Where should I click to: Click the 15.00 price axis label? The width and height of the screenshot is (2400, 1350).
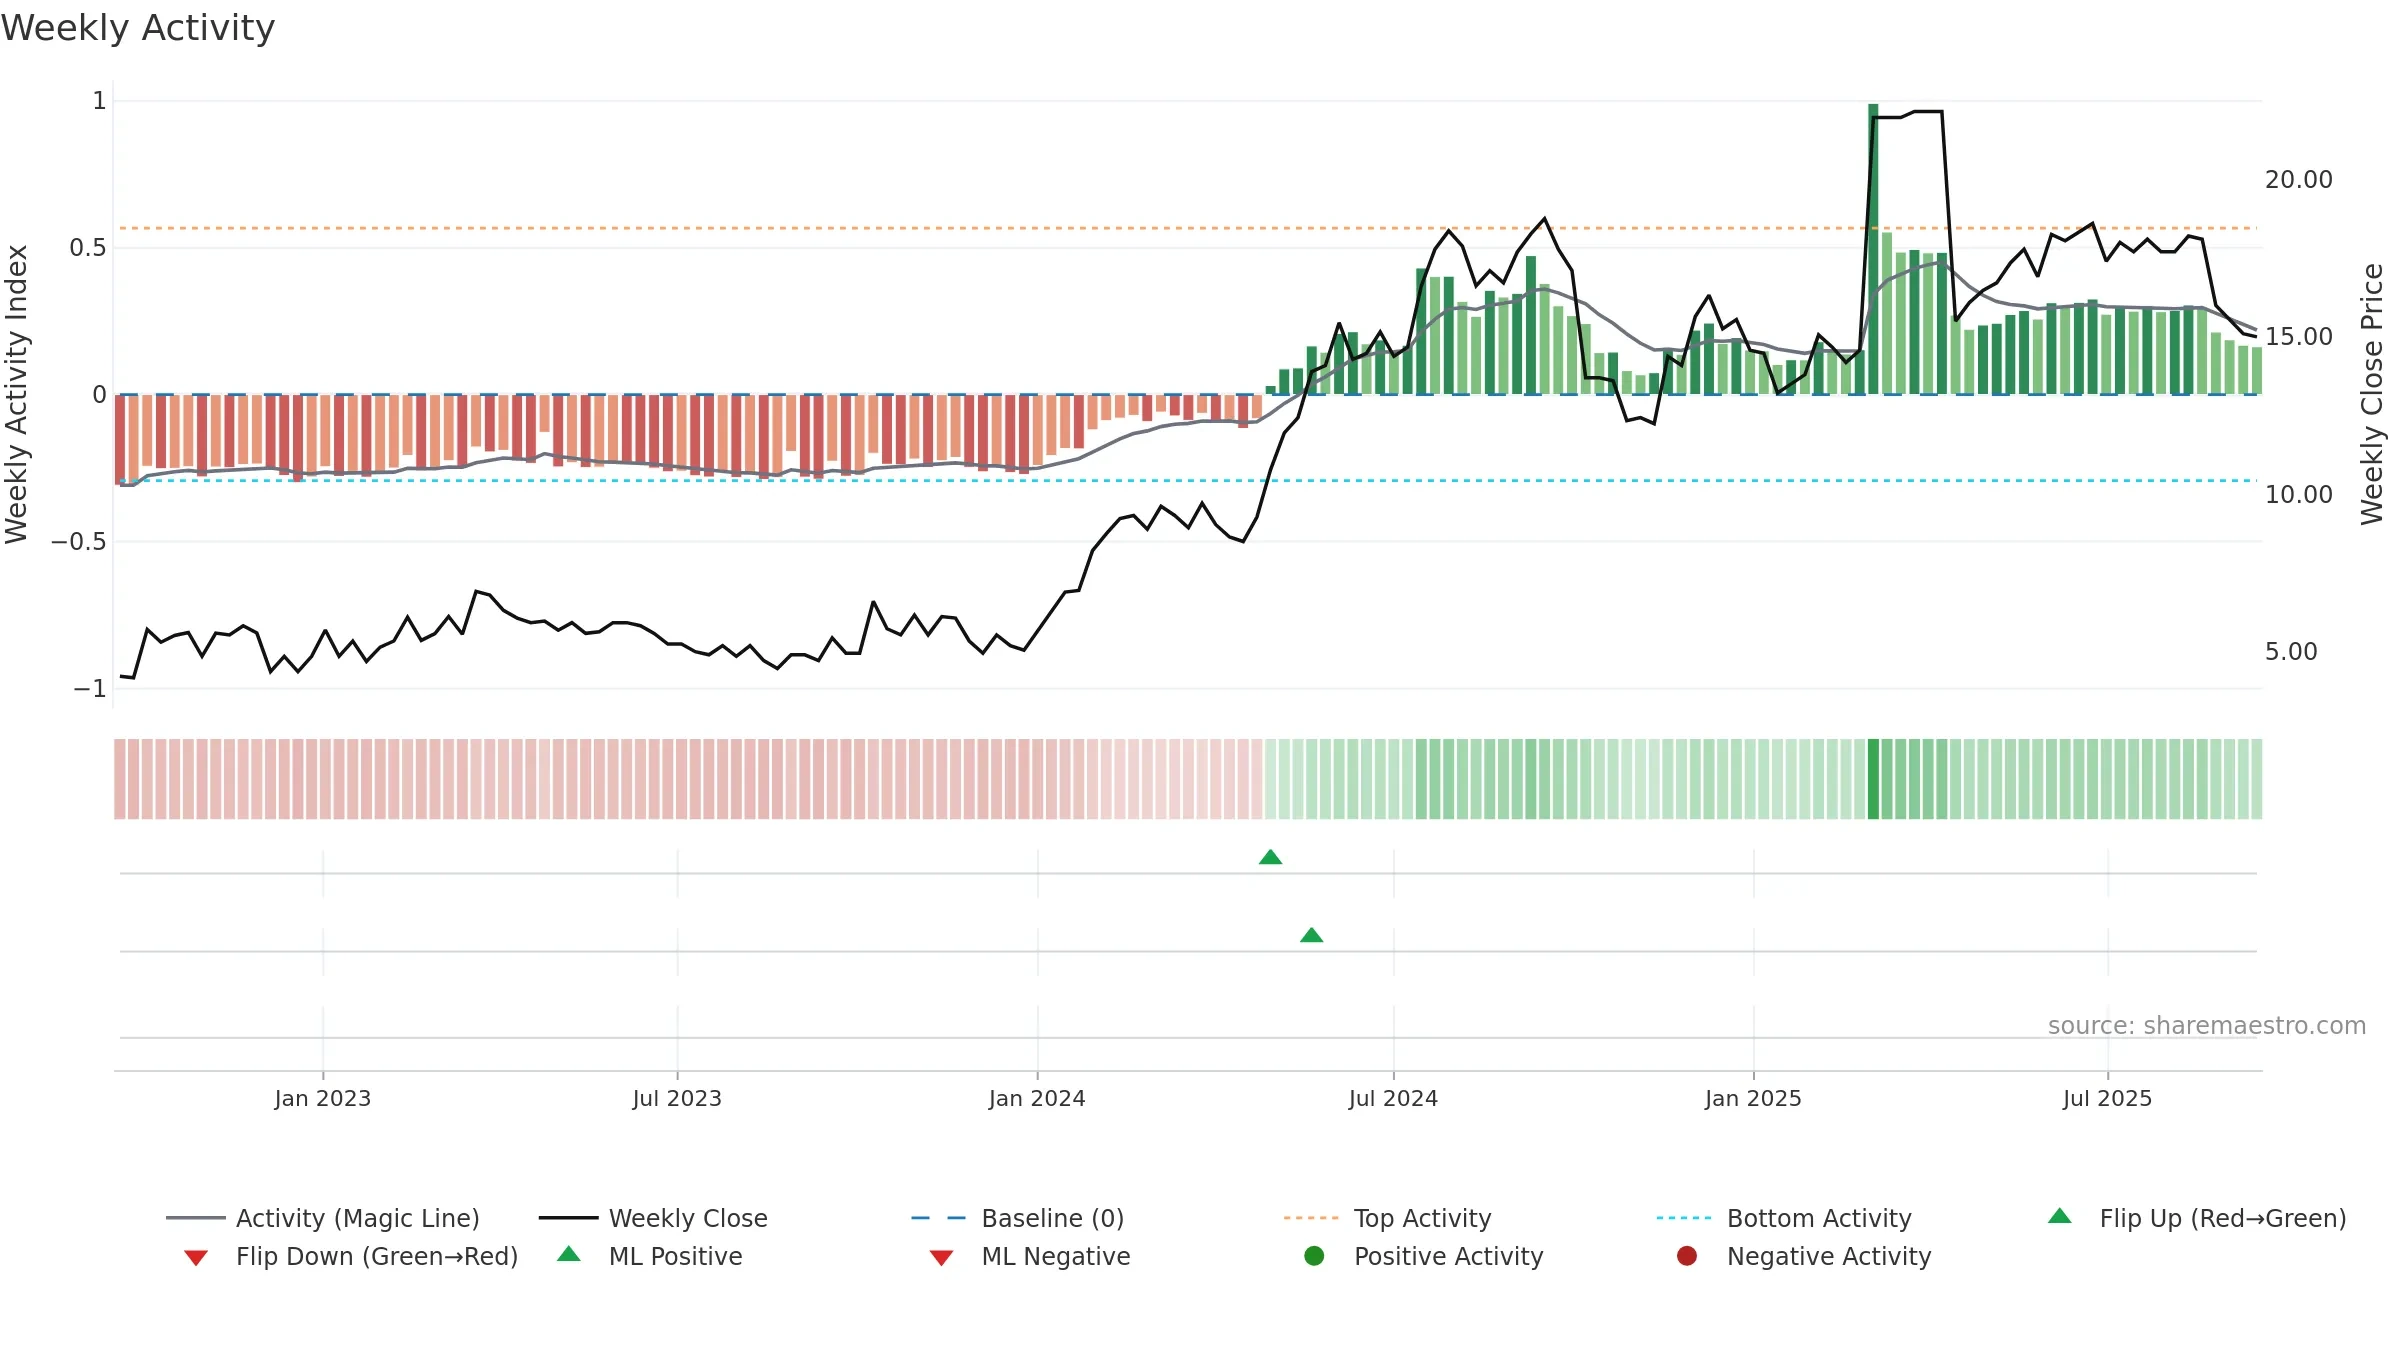[2298, 337]
